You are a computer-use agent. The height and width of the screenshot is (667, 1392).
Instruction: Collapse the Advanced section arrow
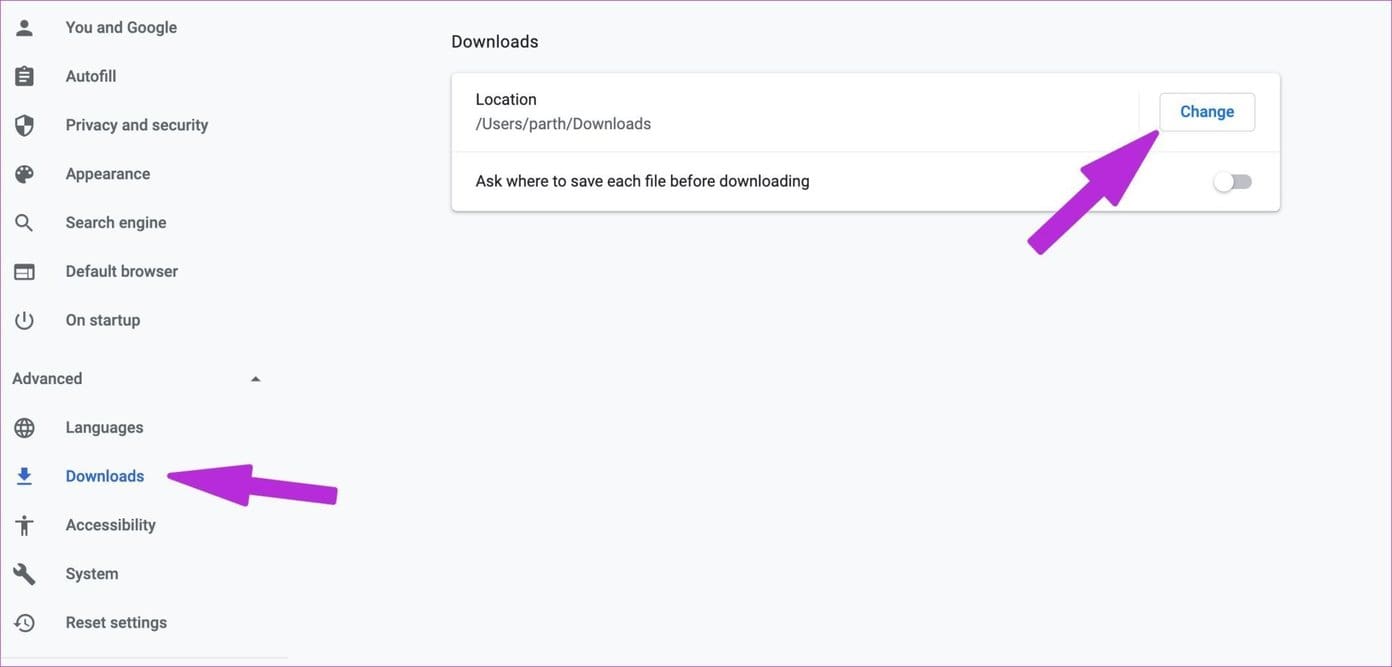point(255,379)
